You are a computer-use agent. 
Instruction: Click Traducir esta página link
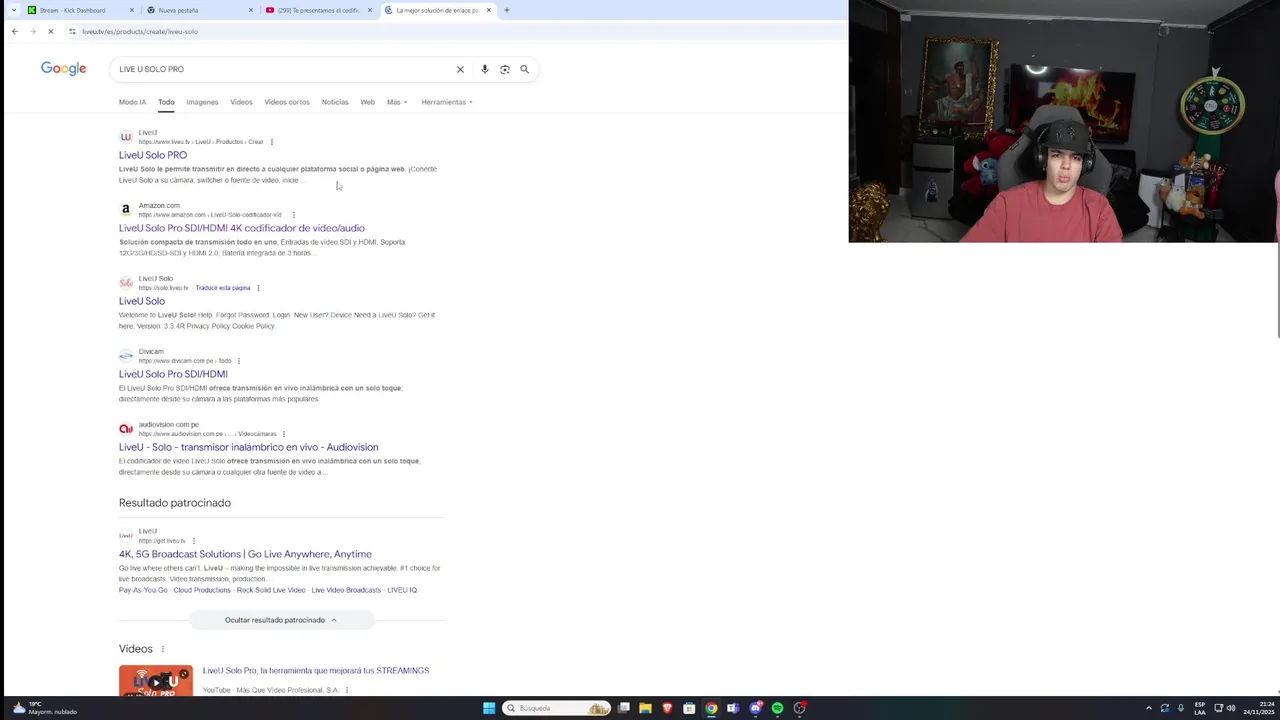[223, 288]
